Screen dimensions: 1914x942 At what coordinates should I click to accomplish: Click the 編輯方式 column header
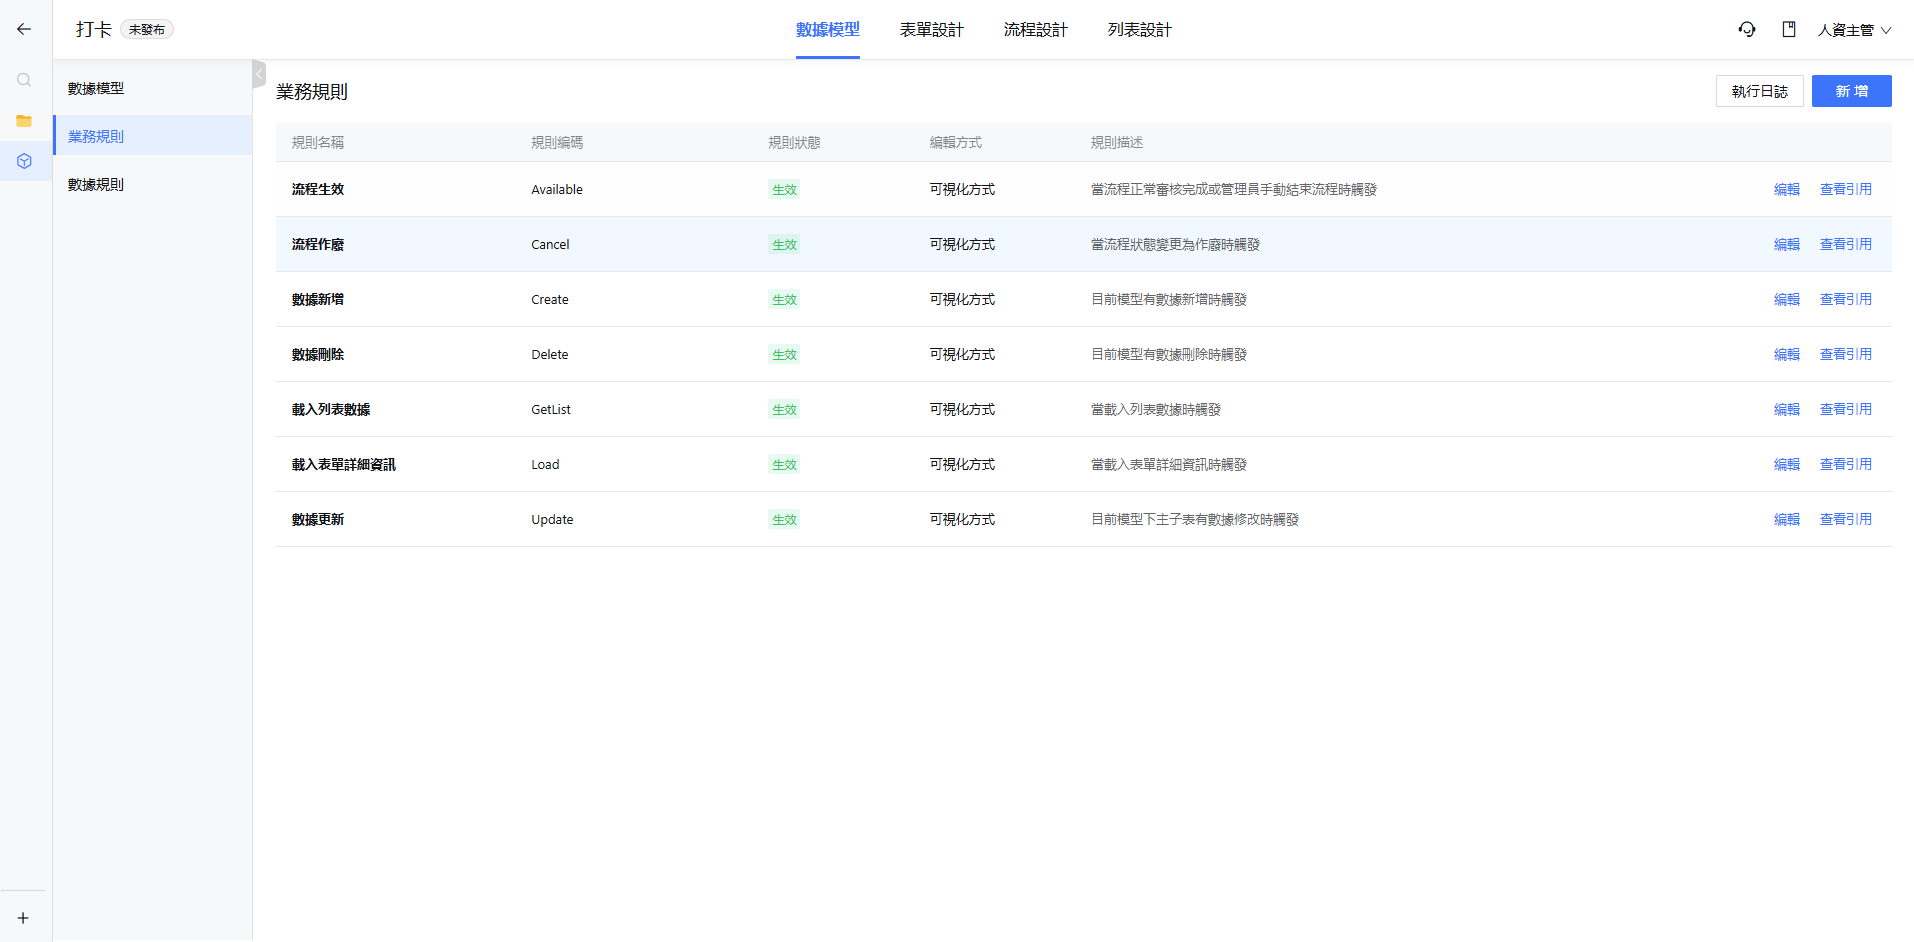tap(956, 142)
